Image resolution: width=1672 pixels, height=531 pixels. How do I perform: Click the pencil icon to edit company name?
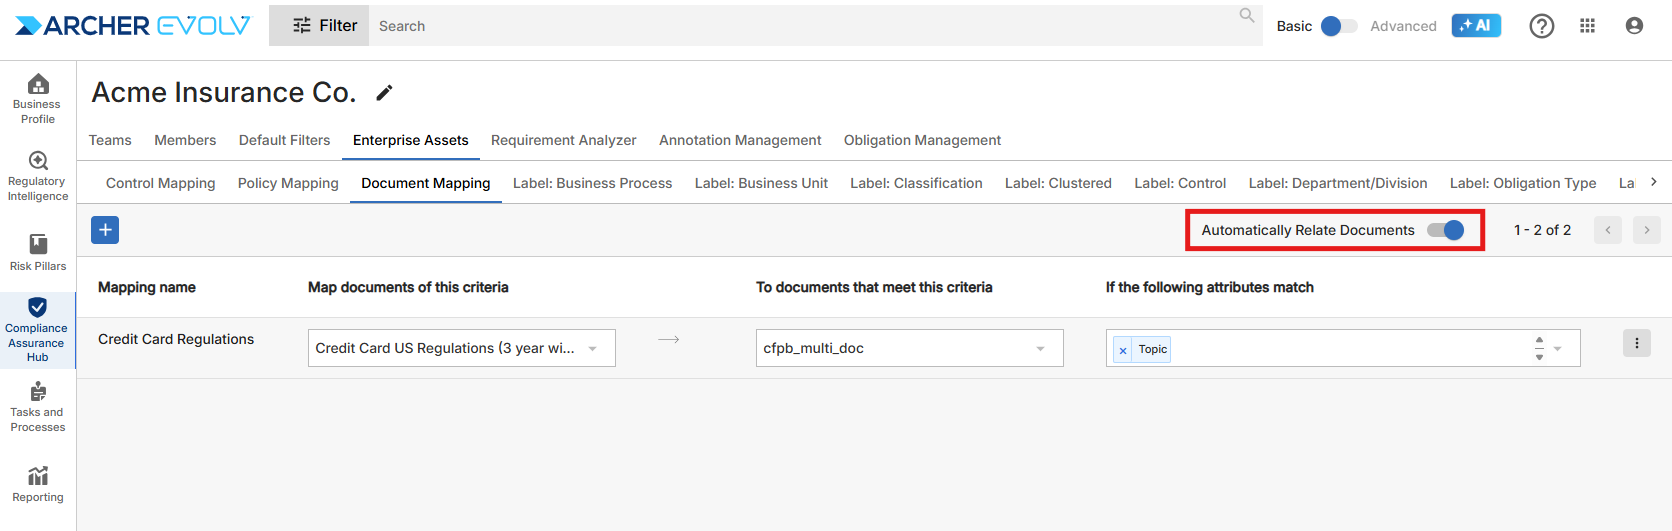pyautogui.click(x=384, y=93)
